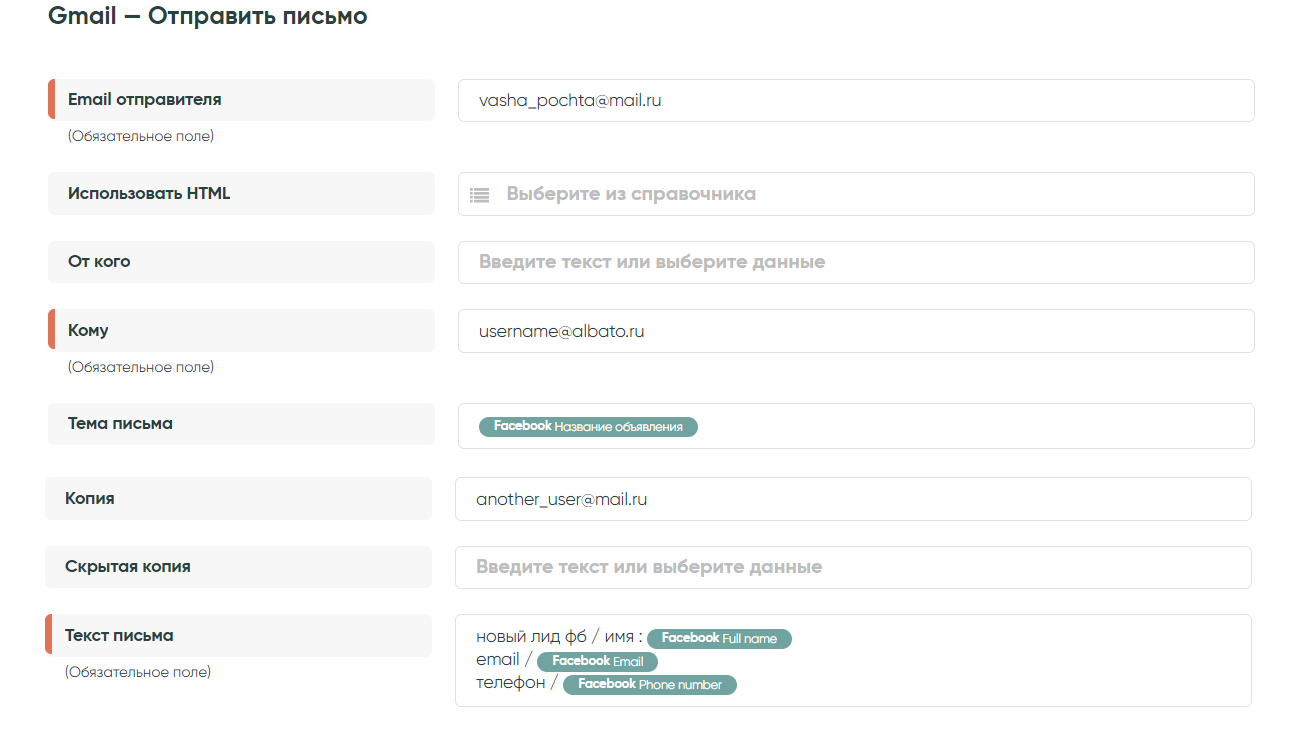1297x746 pixels.
Task: Click the Email отправителя label
Action: click(144, 100)
